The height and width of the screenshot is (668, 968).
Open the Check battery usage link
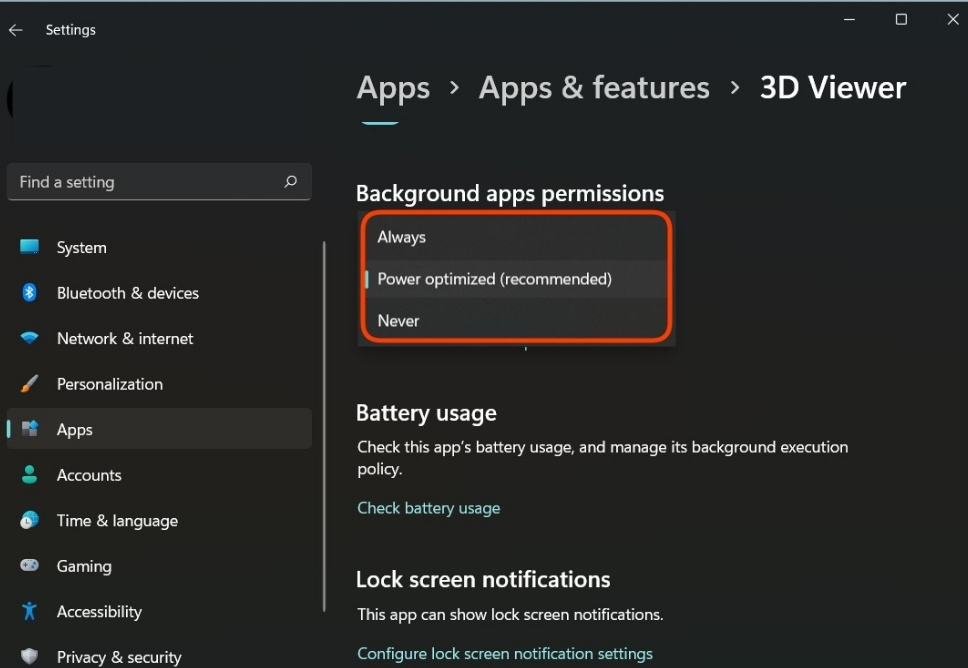(x=429, y=508)
